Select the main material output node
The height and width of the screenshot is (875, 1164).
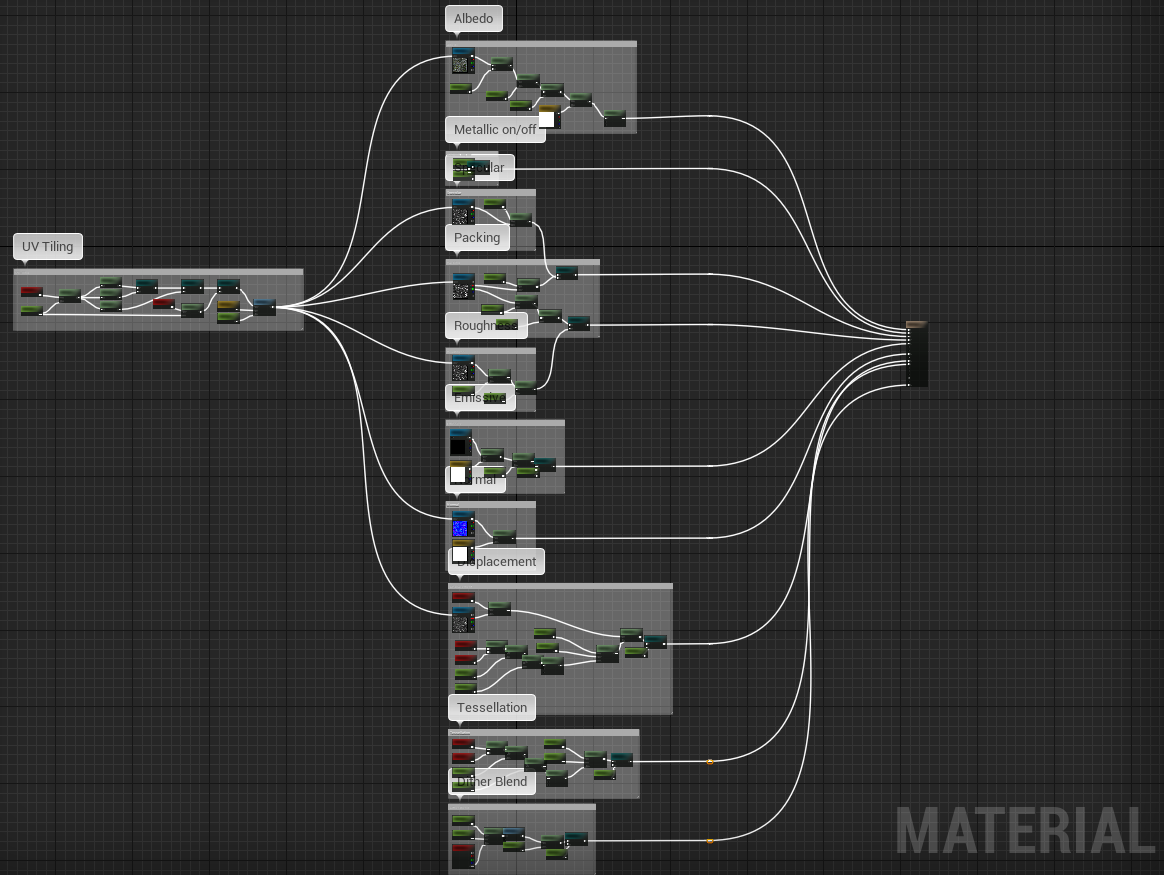click(917, 354)
